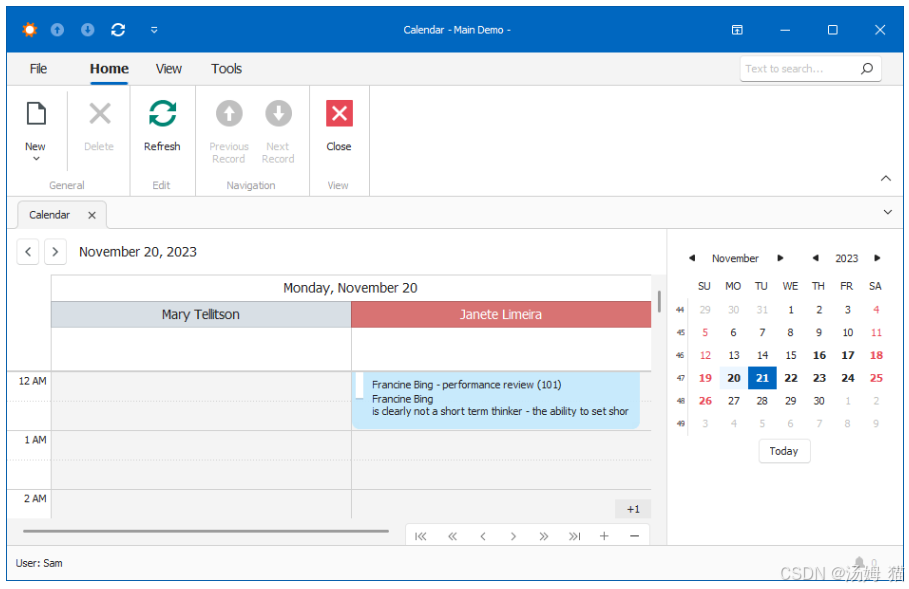Collapse the ribbon with the chevron

pos(886,179)
